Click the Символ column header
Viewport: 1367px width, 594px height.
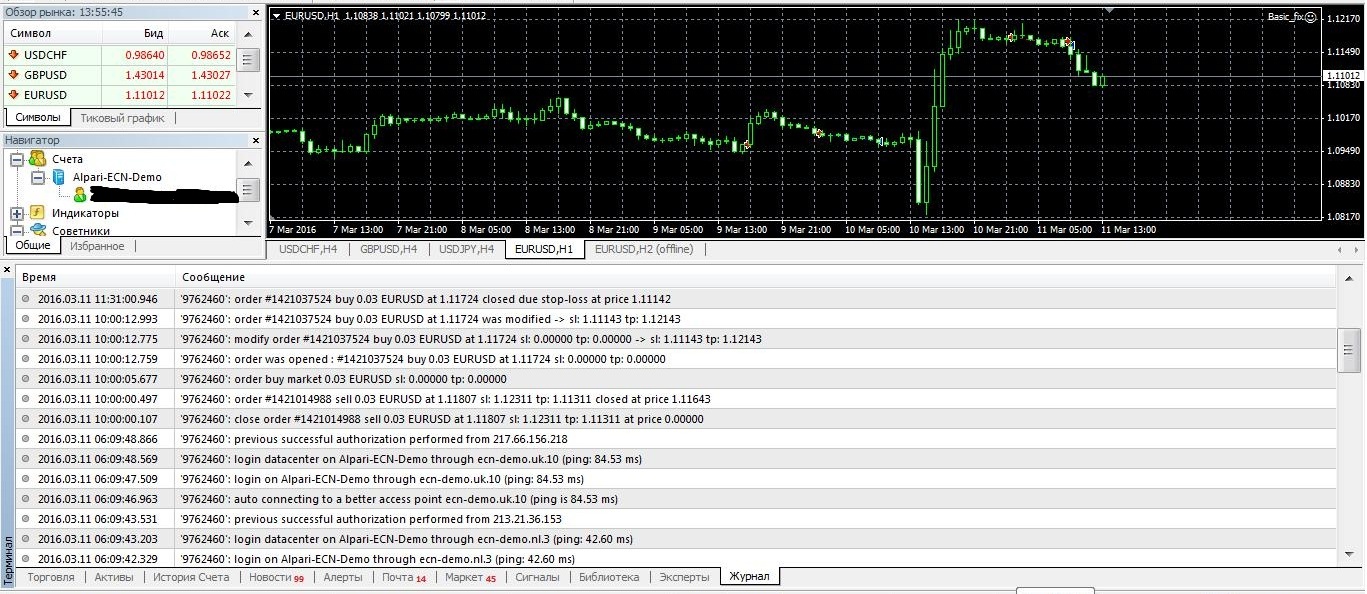tap(52, 33)
